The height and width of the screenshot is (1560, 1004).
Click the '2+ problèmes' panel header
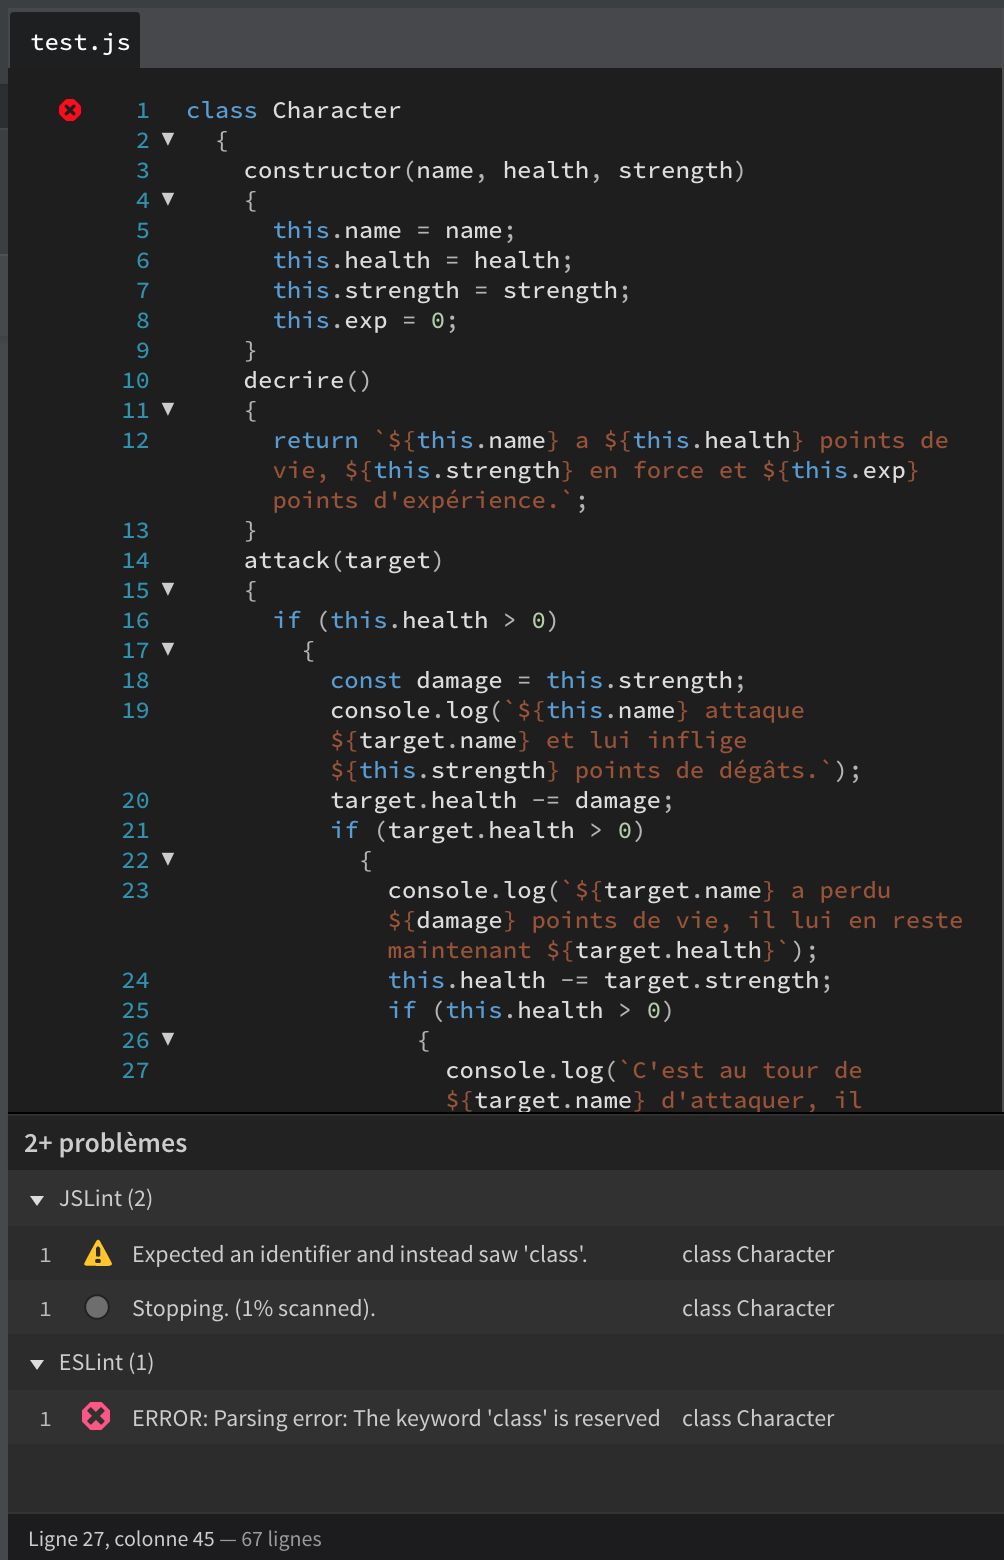pyautogui.click(x=105, y=1143)
